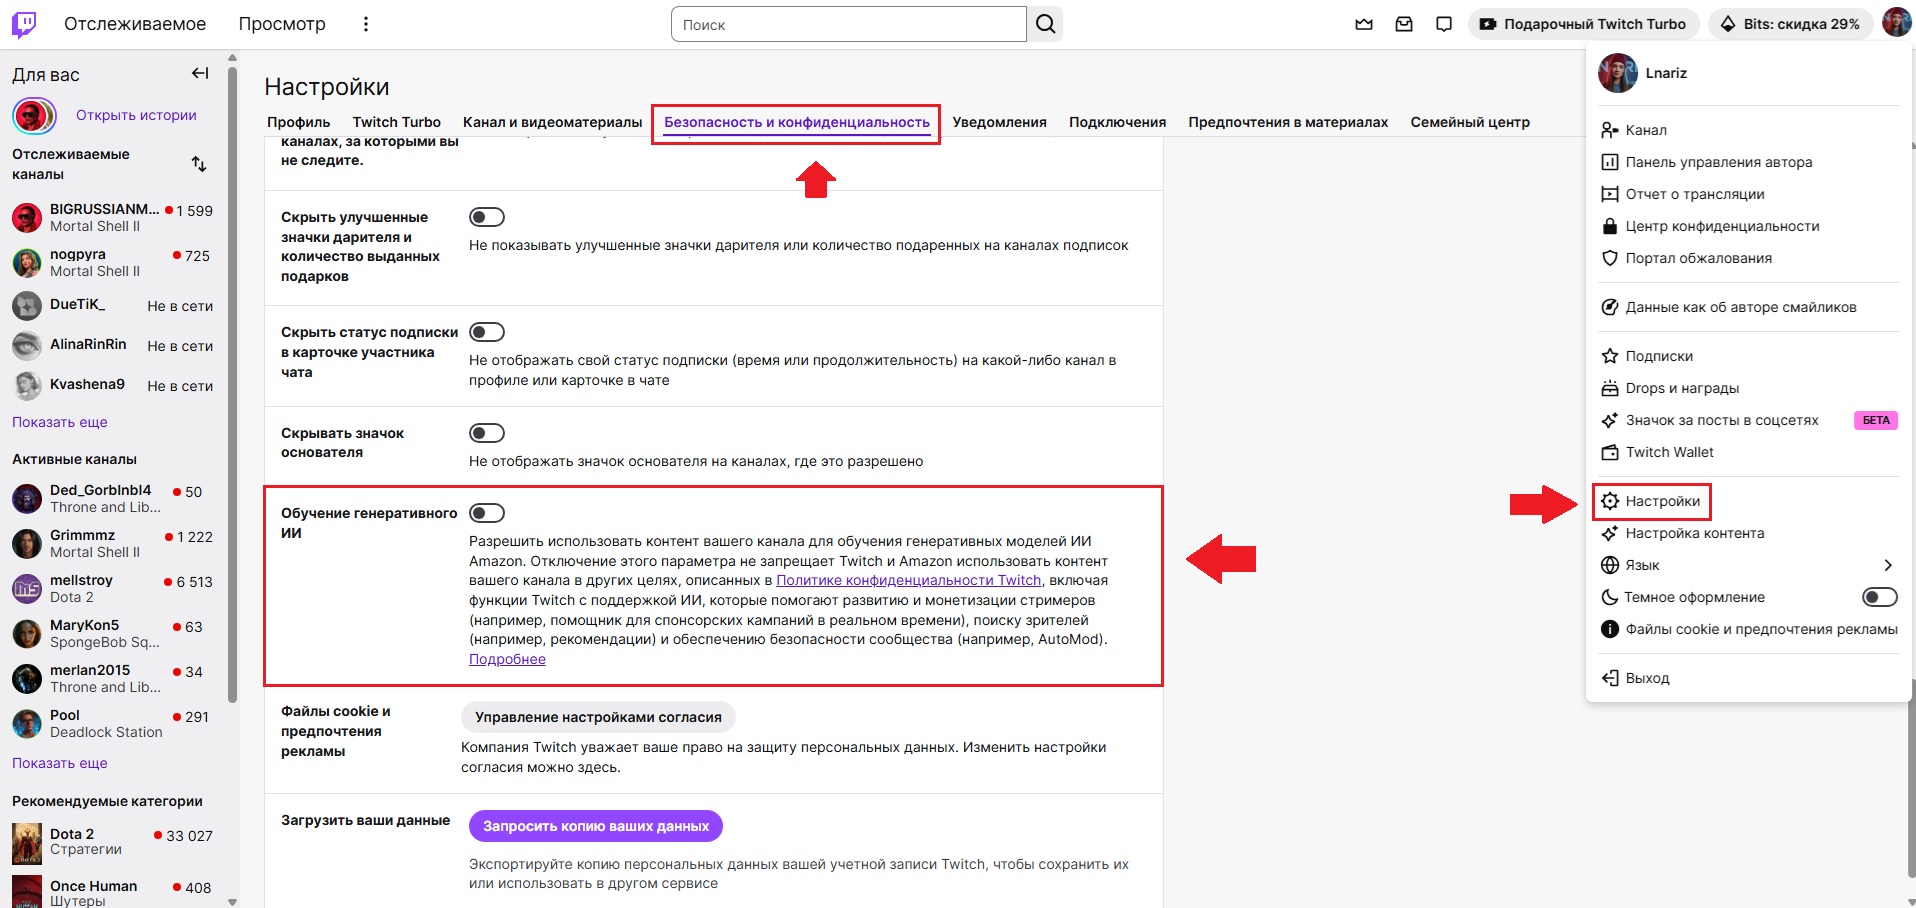Open the whispers chat icon

(x=1444, y=24)
